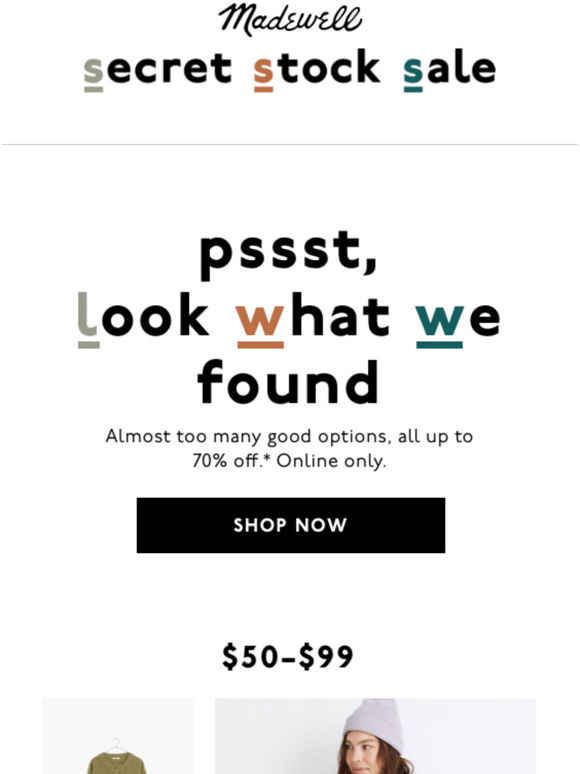
Task: Click the hanger above the green sweater
Action: 116,745
